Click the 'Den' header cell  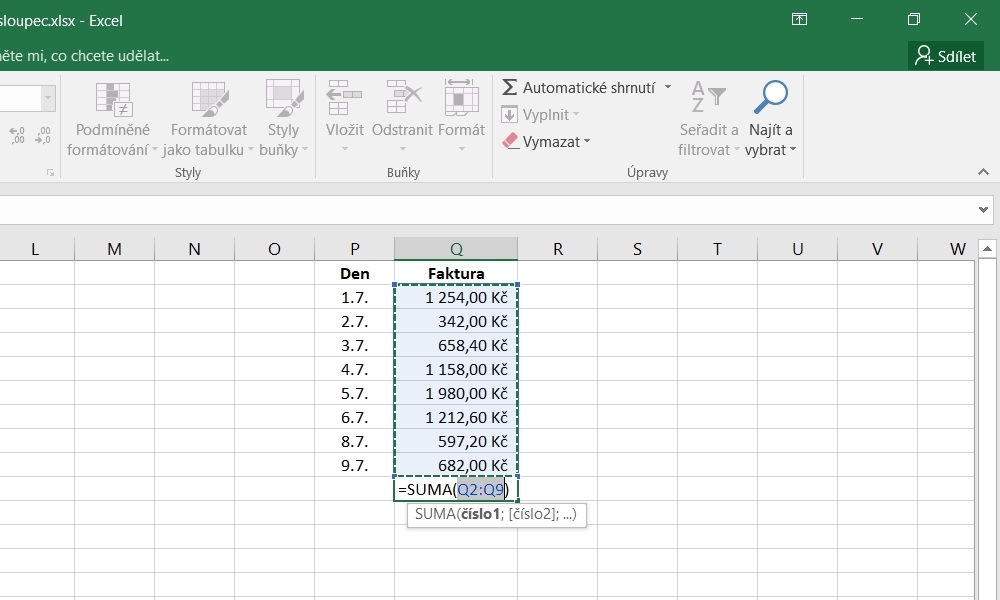tap(355, 273)
